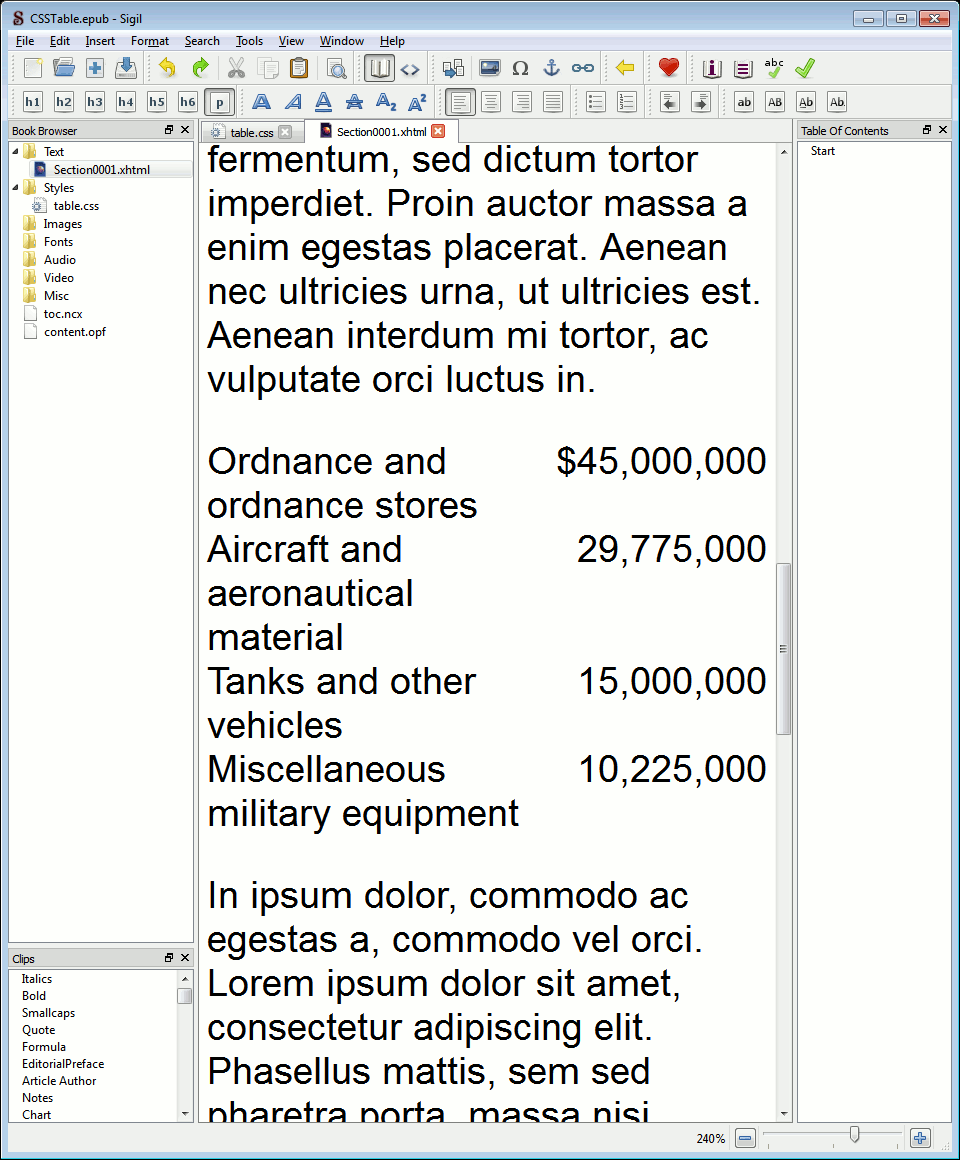This screenshot has width=960, height=1160.
Task: Apply Heading 2 style
Action: pos(64,102)
